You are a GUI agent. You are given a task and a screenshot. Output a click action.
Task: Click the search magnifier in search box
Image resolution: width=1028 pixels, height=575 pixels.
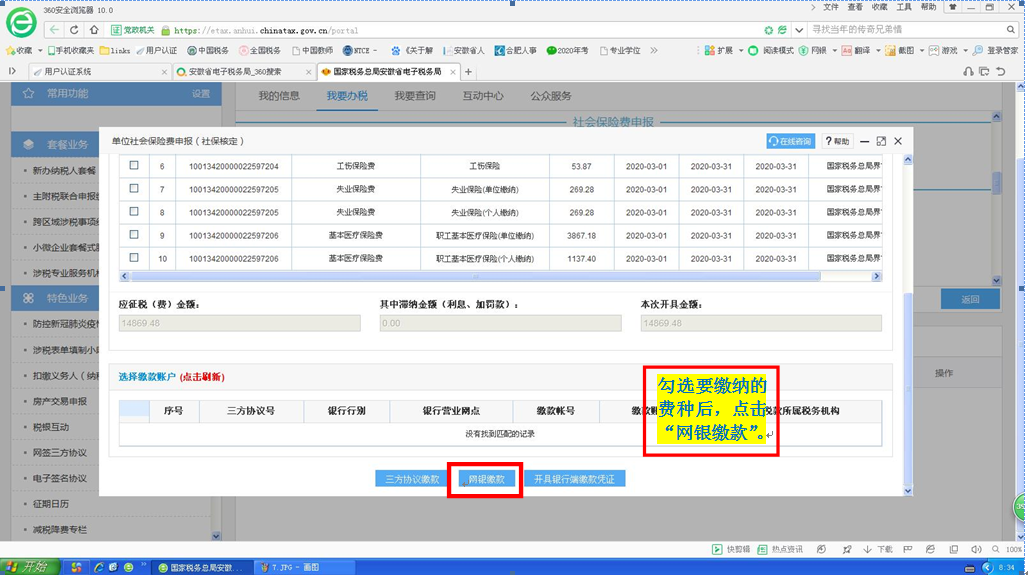tap(1010, 30)
